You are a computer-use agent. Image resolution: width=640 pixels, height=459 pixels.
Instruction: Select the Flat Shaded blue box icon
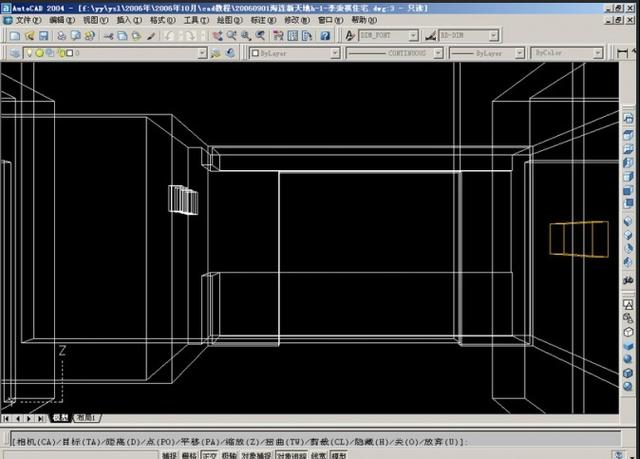coord(628,346)
